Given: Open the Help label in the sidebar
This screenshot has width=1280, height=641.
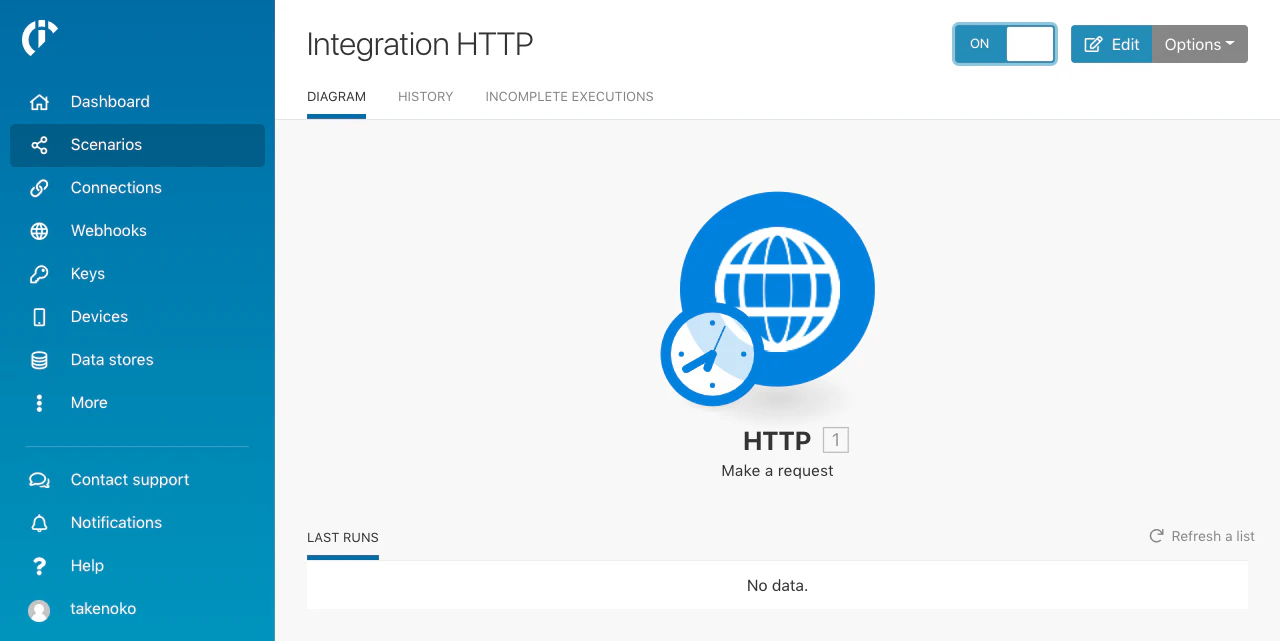Looking at the screenshot, I should [87, 566].
